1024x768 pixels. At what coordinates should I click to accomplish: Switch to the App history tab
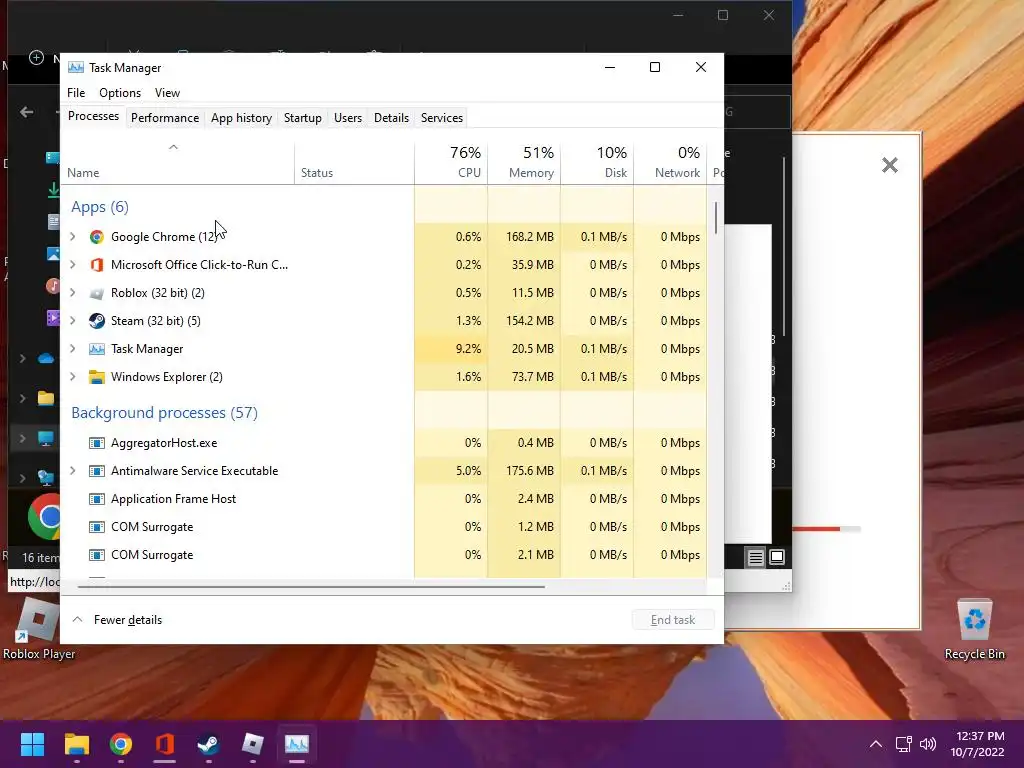tap(241, 118)
